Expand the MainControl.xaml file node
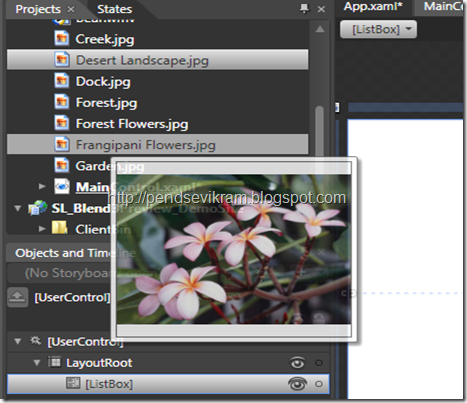The image size is (467, 403). [x=42, y=186]
